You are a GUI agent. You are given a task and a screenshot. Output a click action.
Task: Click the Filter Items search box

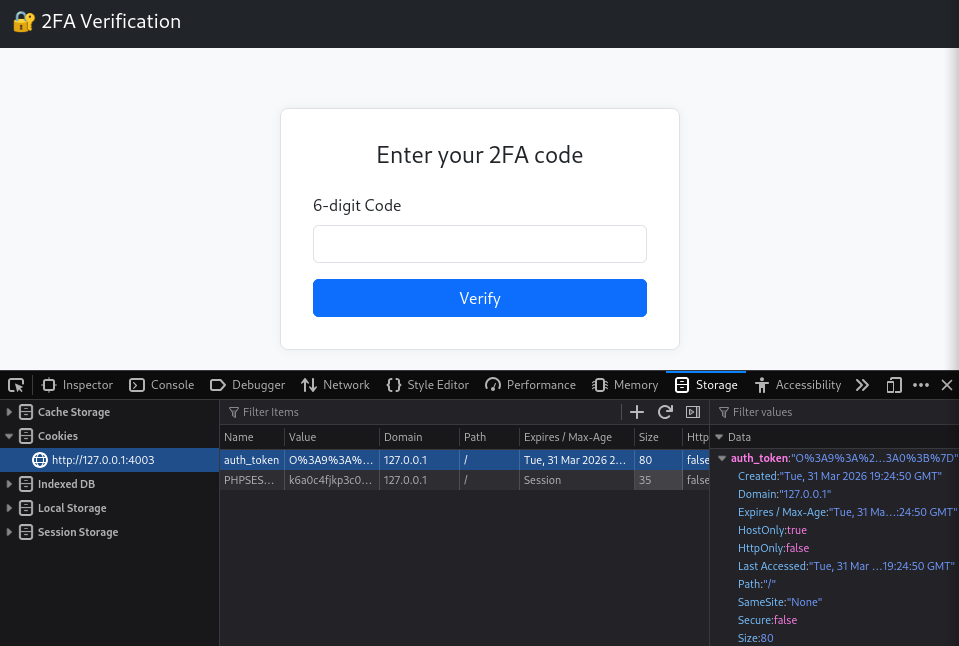click(422, 412)
